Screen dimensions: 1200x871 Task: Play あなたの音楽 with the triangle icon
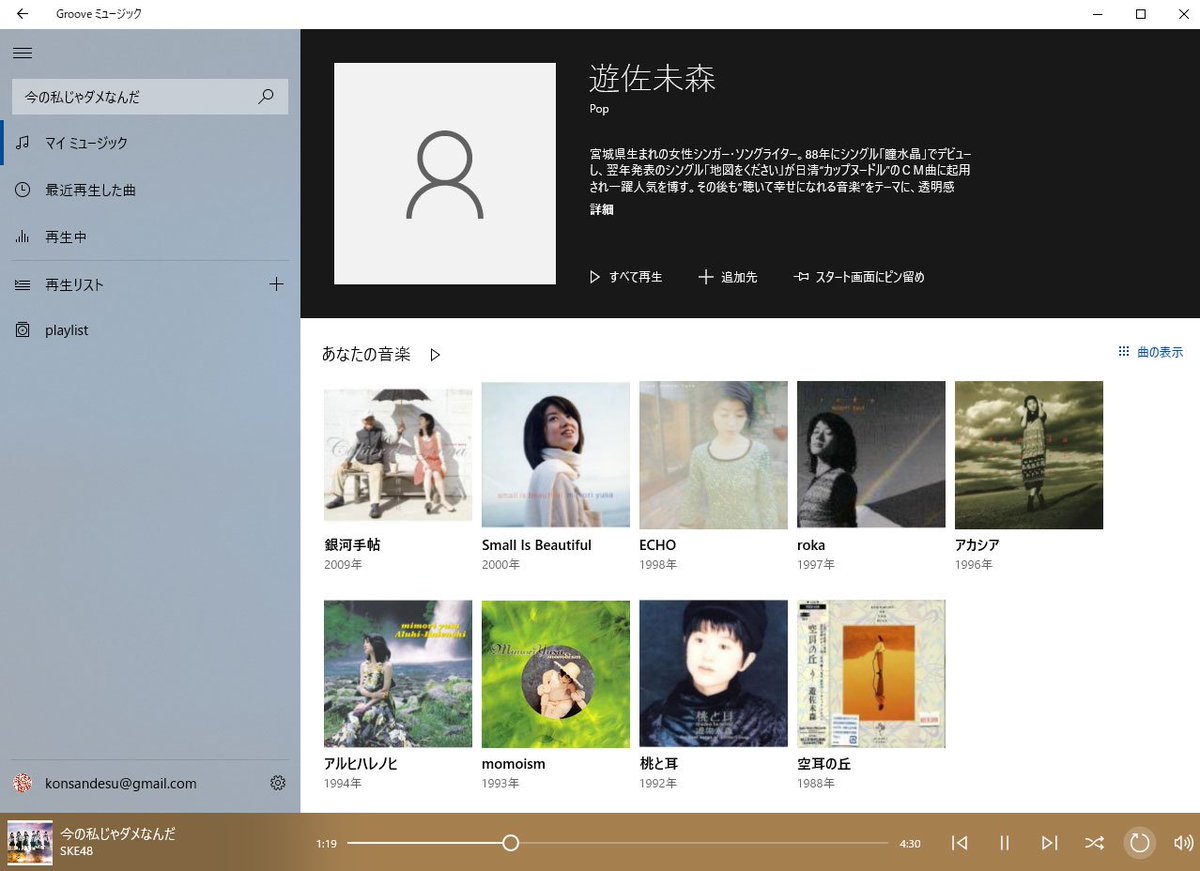(435, 354)
